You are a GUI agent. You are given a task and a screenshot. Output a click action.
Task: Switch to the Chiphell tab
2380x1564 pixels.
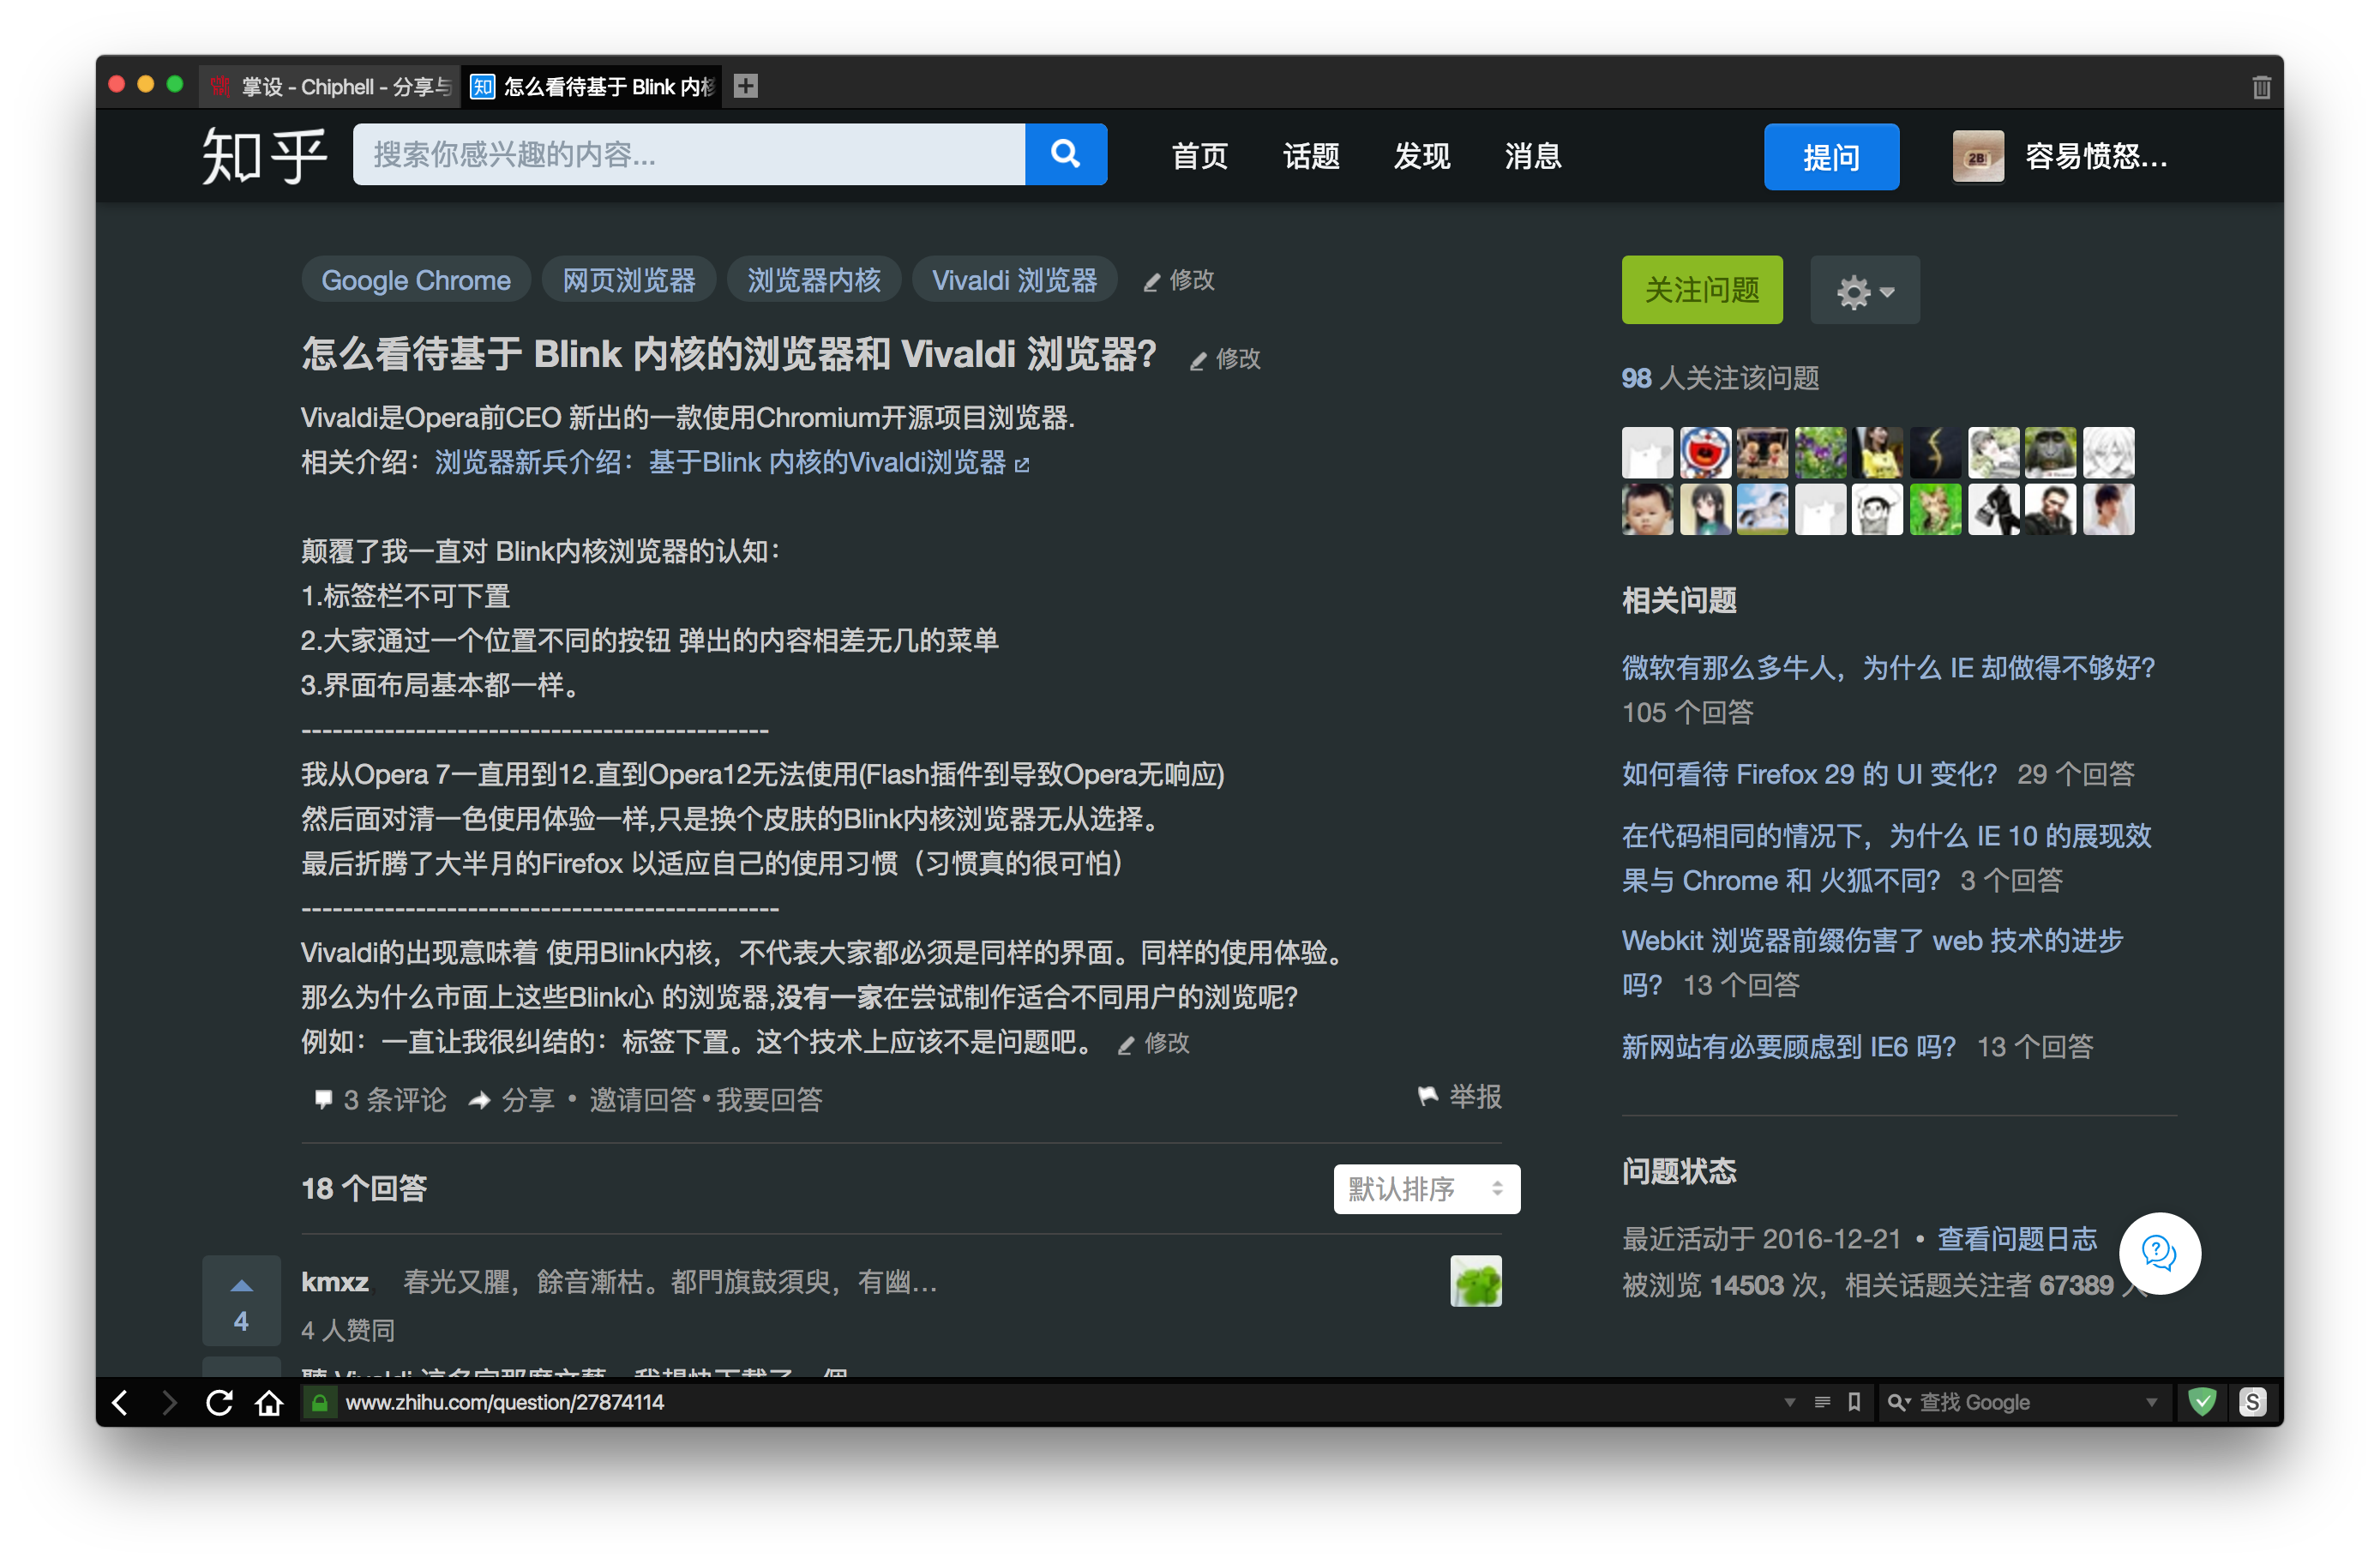click(330, 87)
